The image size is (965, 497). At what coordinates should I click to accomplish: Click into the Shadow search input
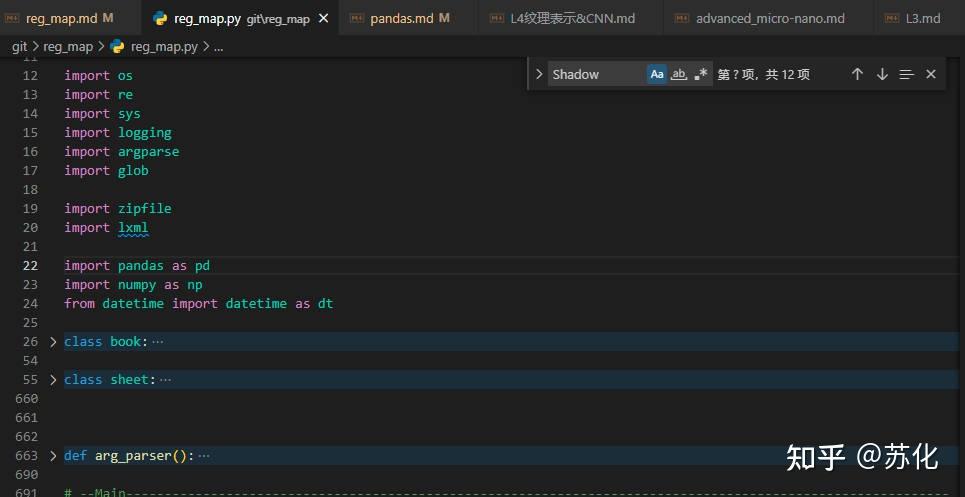tap(595, 74)
